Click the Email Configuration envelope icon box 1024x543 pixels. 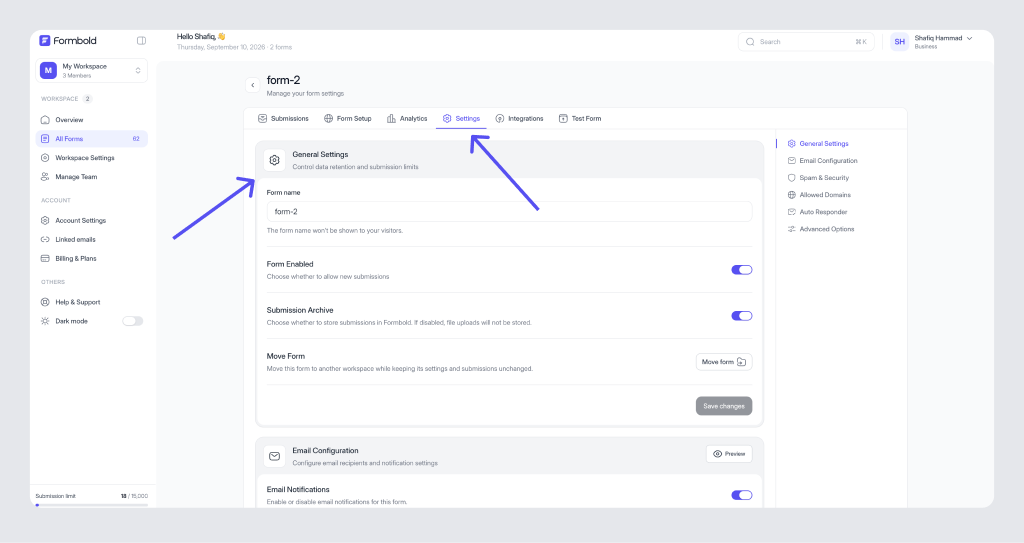(x=274, y=456)
